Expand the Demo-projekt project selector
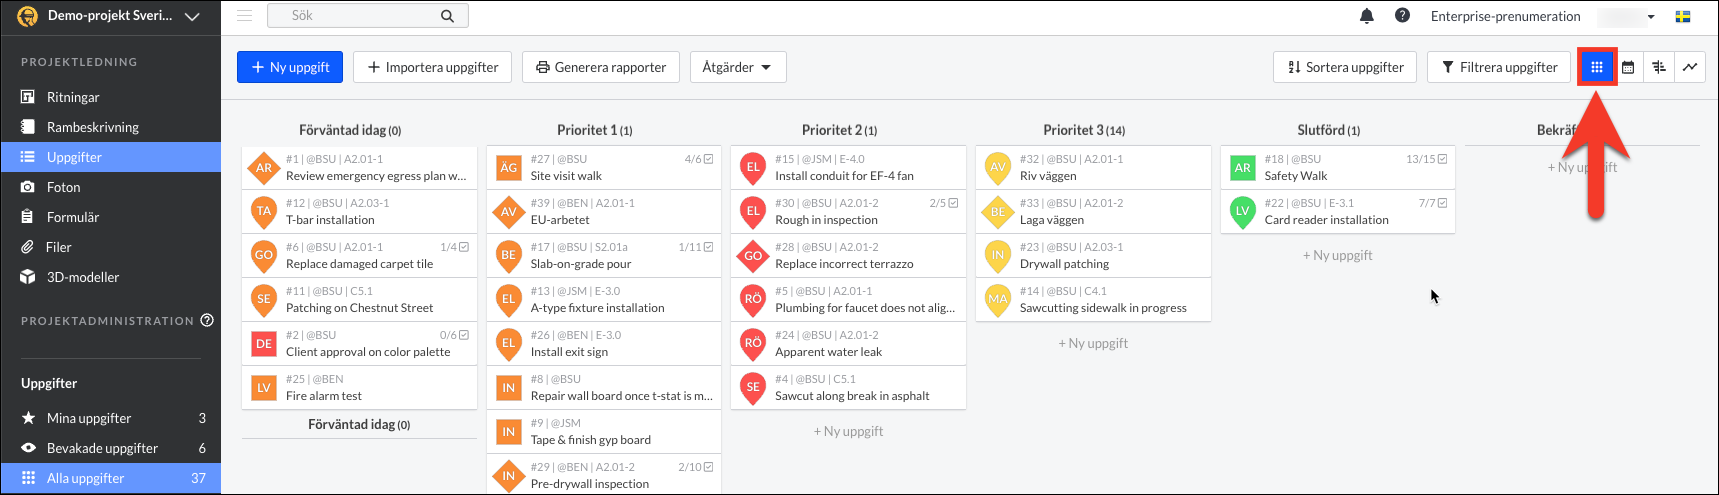The image size is (1719, 495). [x=192, y=16]
